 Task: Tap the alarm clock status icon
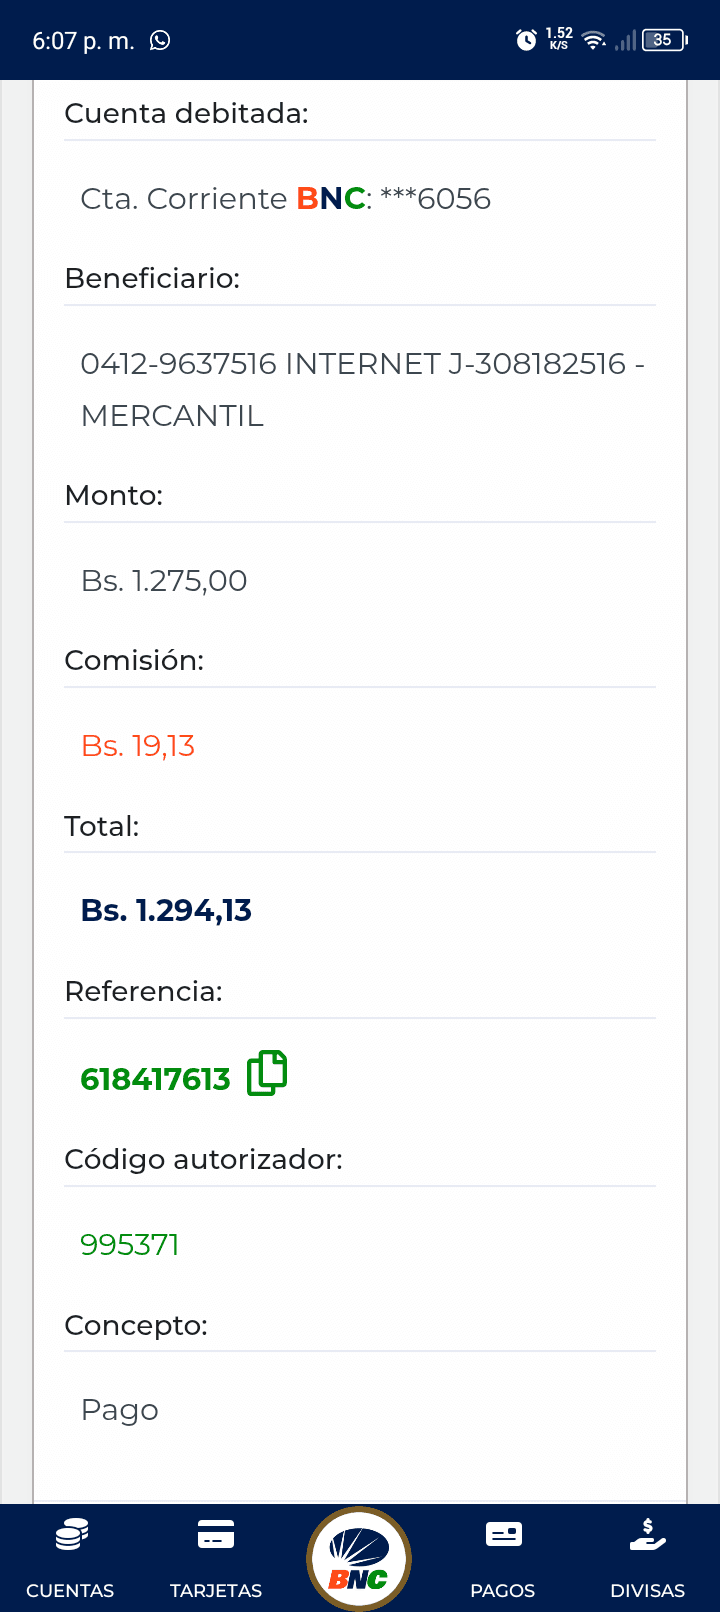click(526, 40)
